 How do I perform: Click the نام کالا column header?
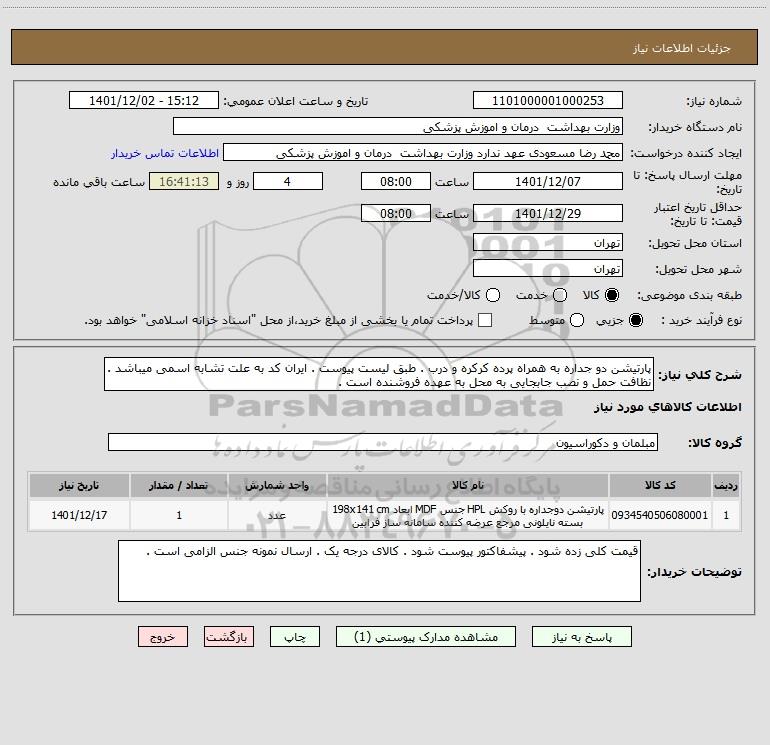pyautogui.click(x=468, y=485)
